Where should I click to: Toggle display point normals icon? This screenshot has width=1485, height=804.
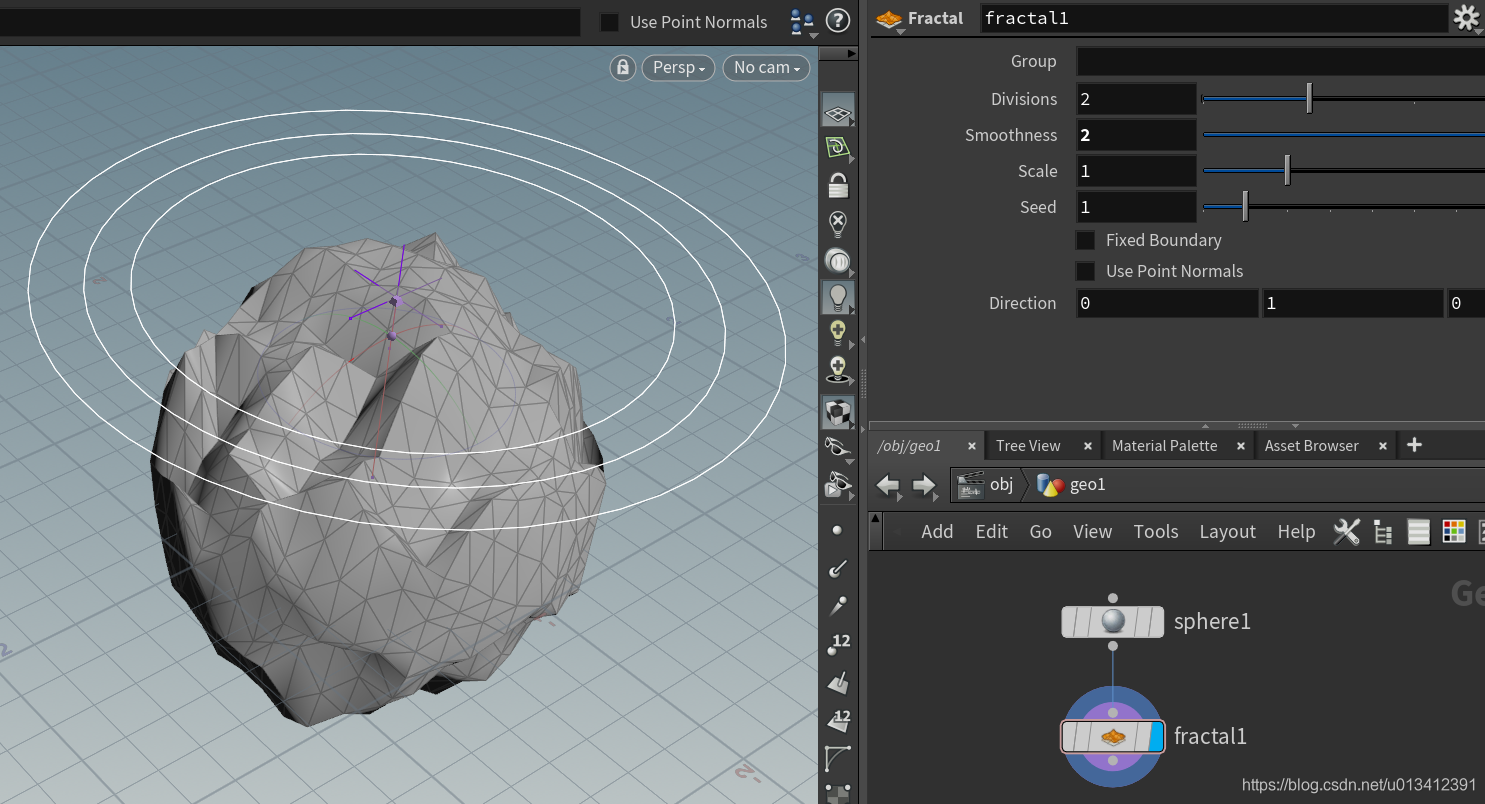(x=838, y=568)
